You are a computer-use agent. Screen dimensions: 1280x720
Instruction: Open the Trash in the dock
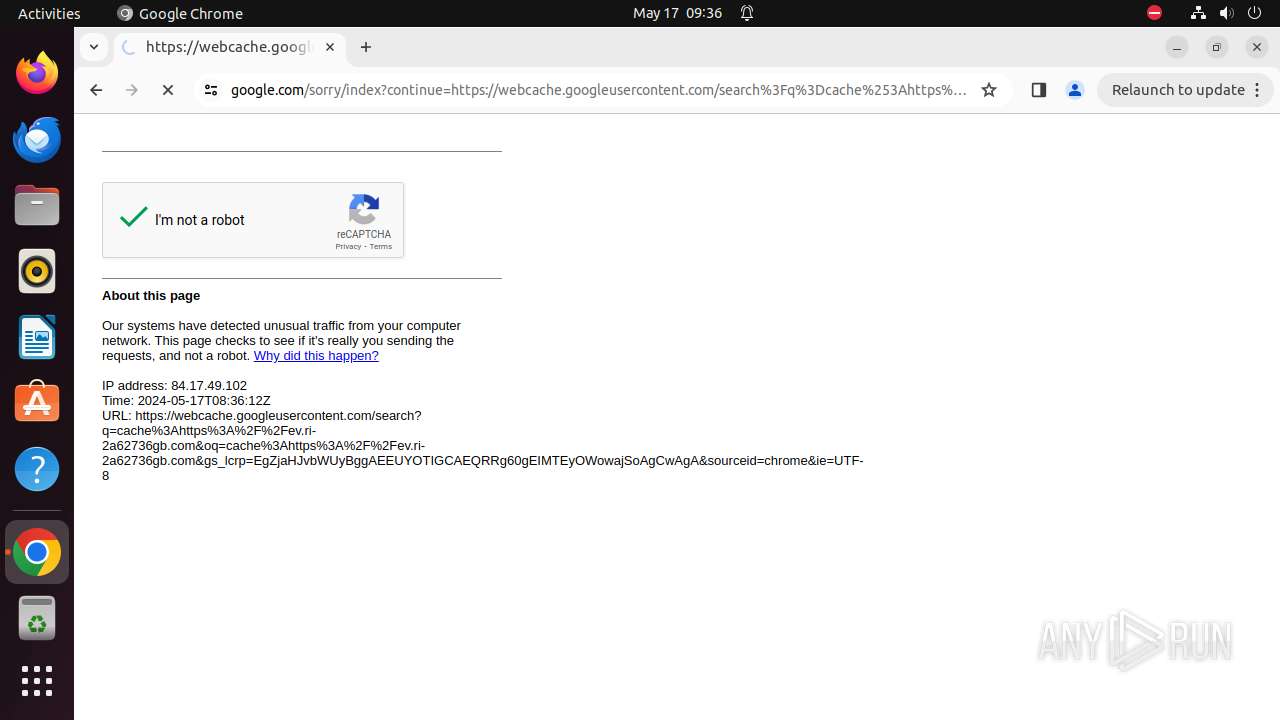pos(37,618)
